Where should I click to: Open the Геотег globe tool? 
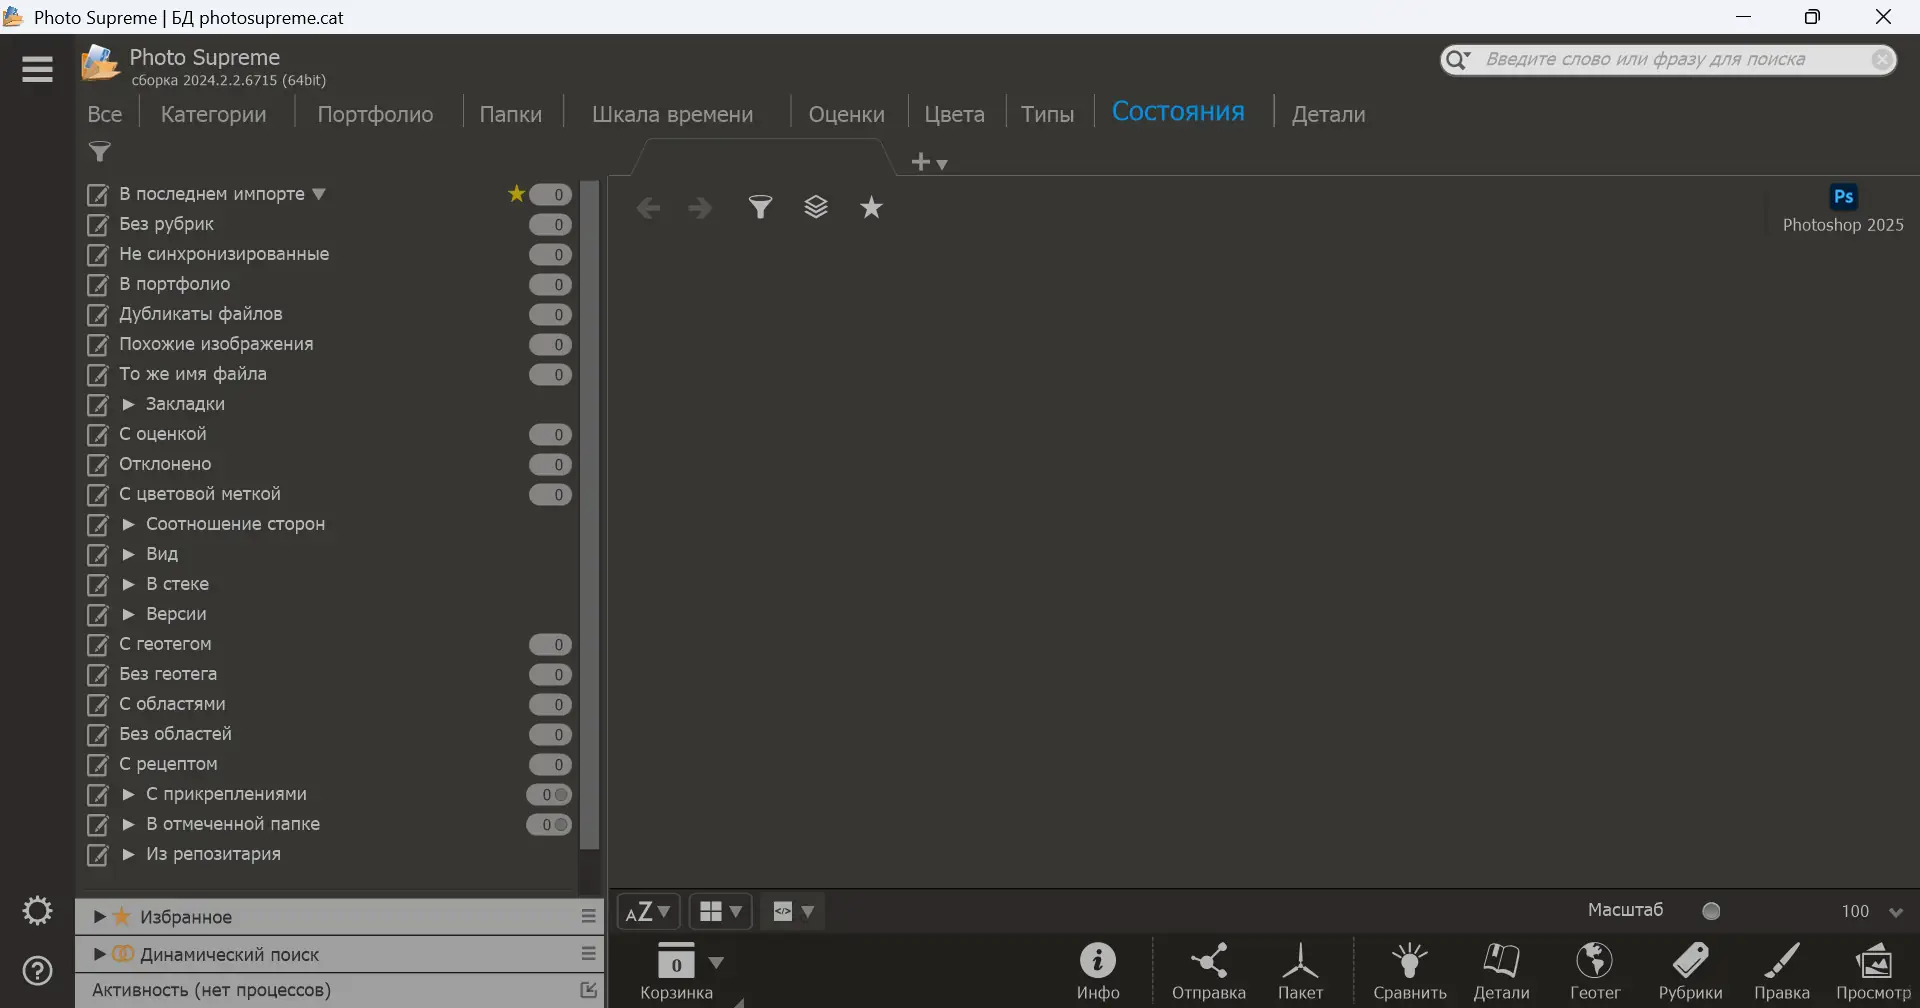1594,971
